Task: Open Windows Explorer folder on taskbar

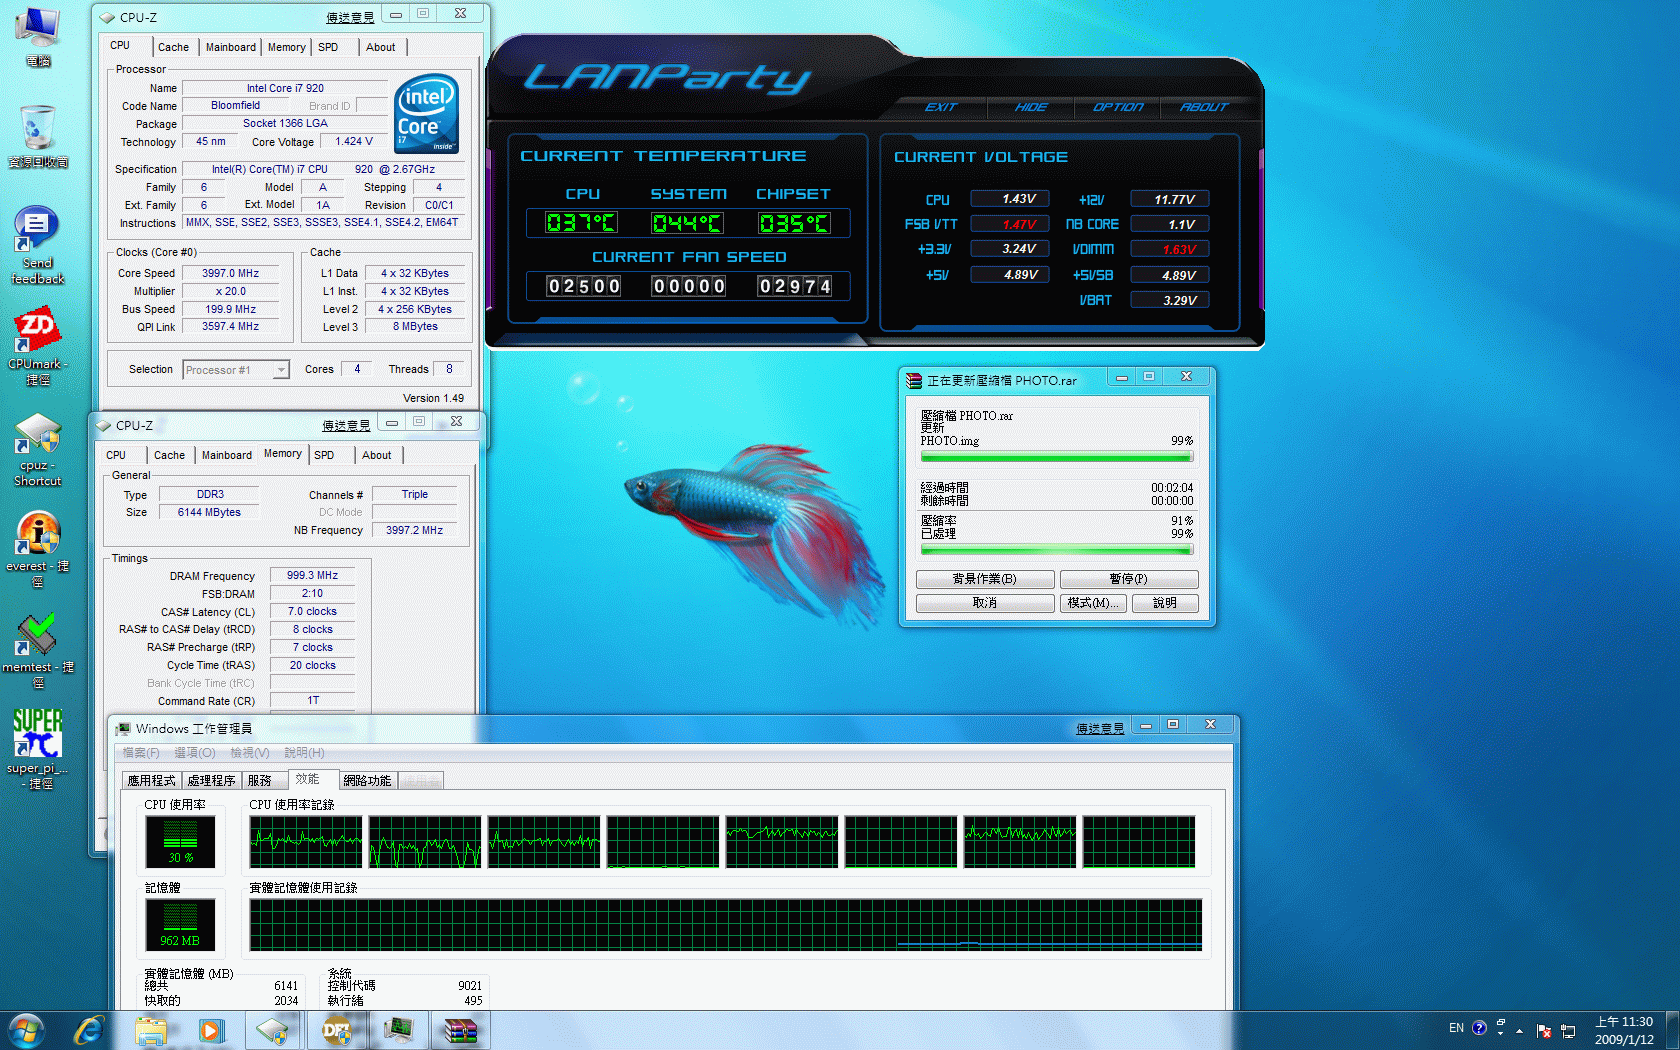Action: click(x=151, y=1030)
